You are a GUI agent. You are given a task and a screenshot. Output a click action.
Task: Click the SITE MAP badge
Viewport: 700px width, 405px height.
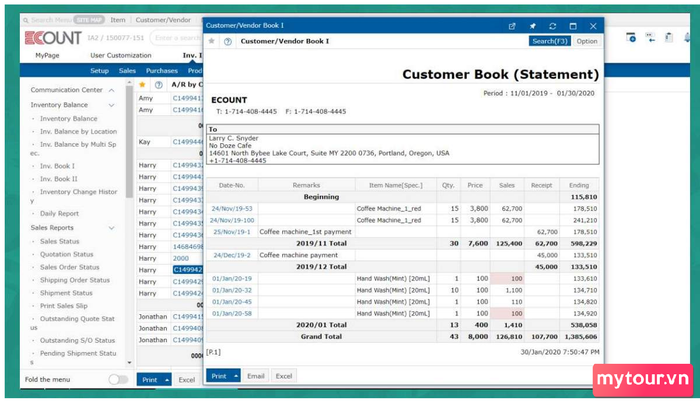89,20
